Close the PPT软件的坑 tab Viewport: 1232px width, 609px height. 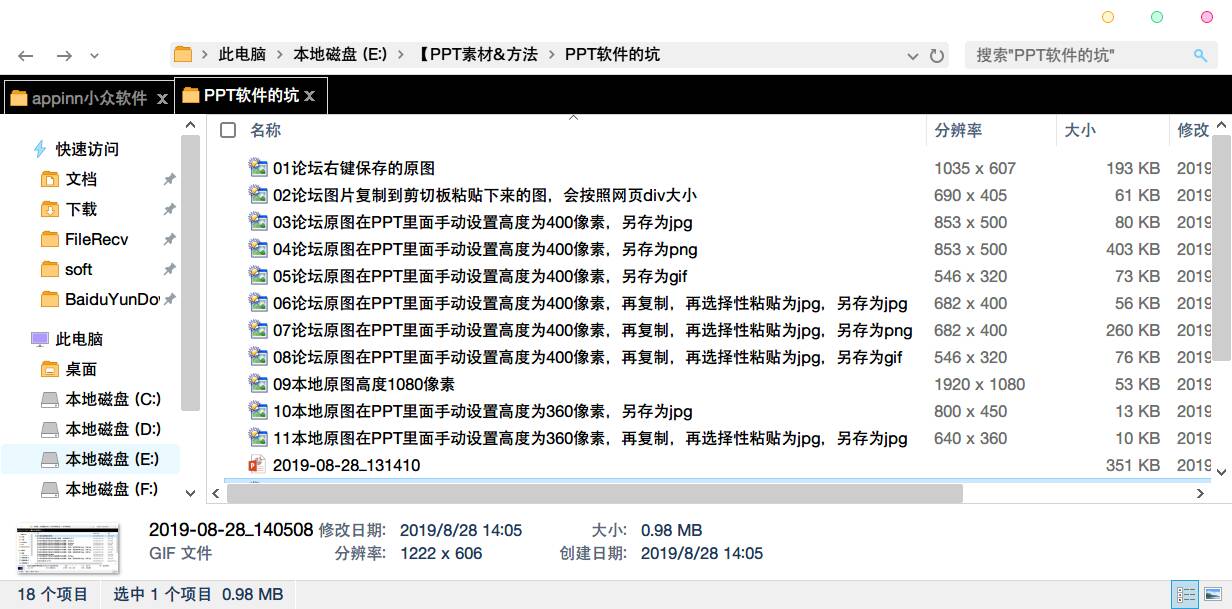pos(310,96)
